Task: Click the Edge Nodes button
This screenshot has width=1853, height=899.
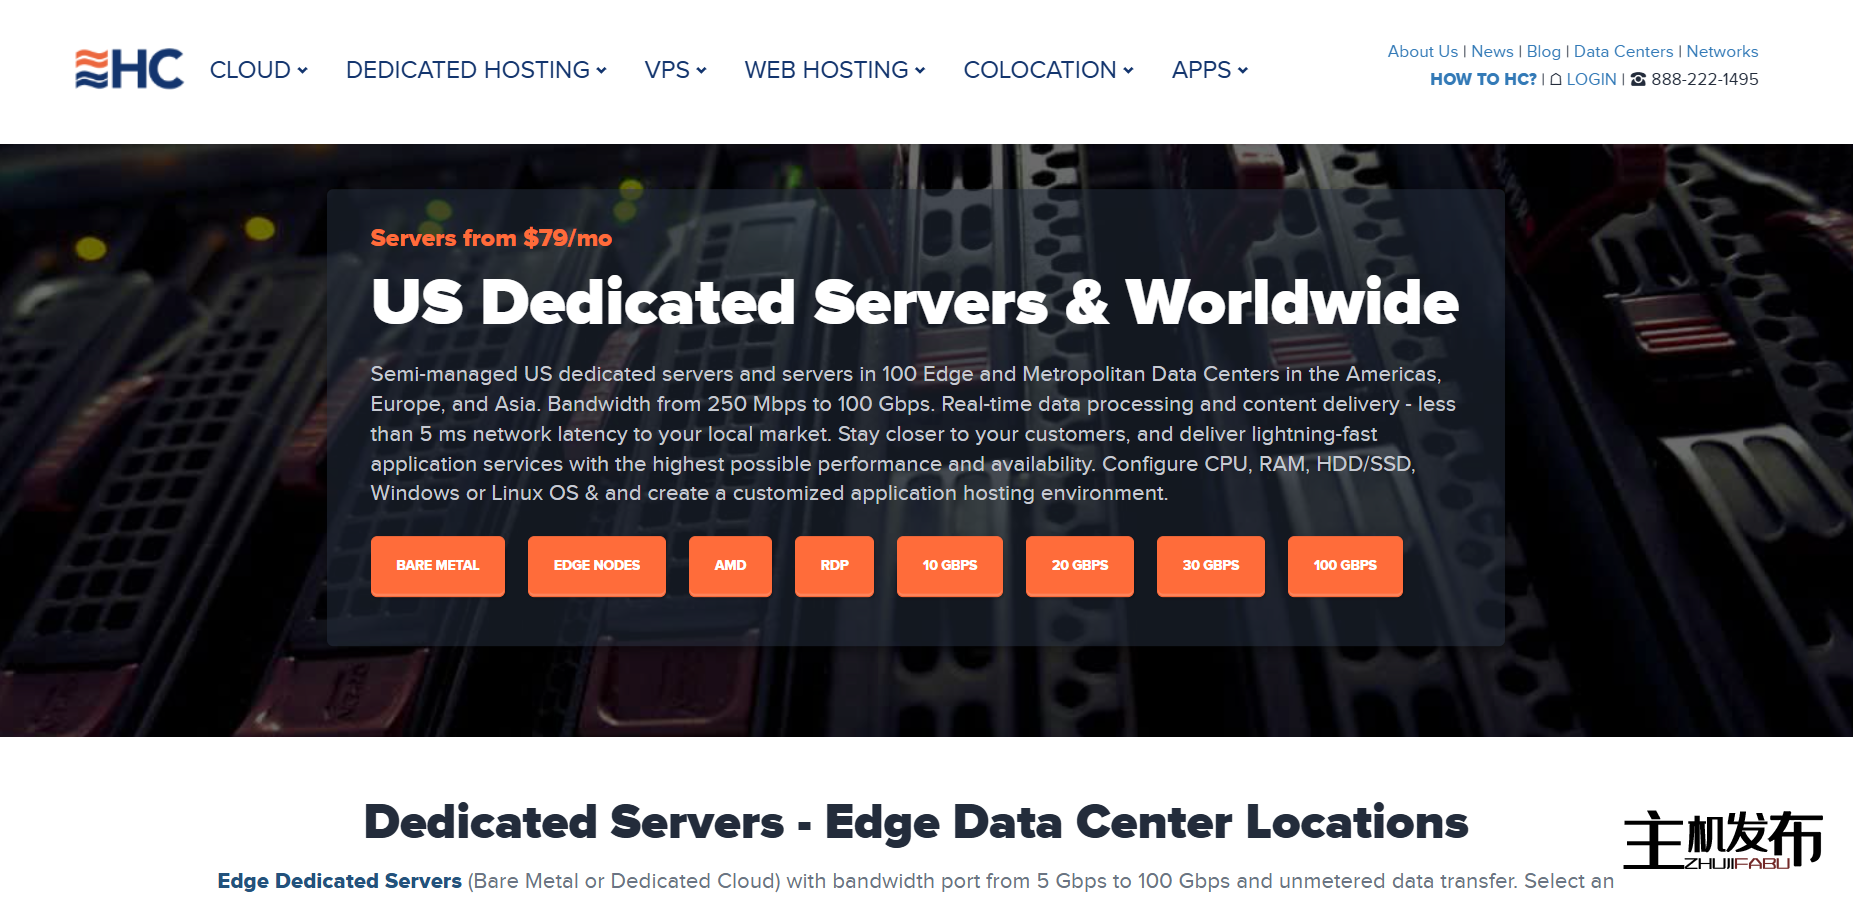Action: coord(596,566)
